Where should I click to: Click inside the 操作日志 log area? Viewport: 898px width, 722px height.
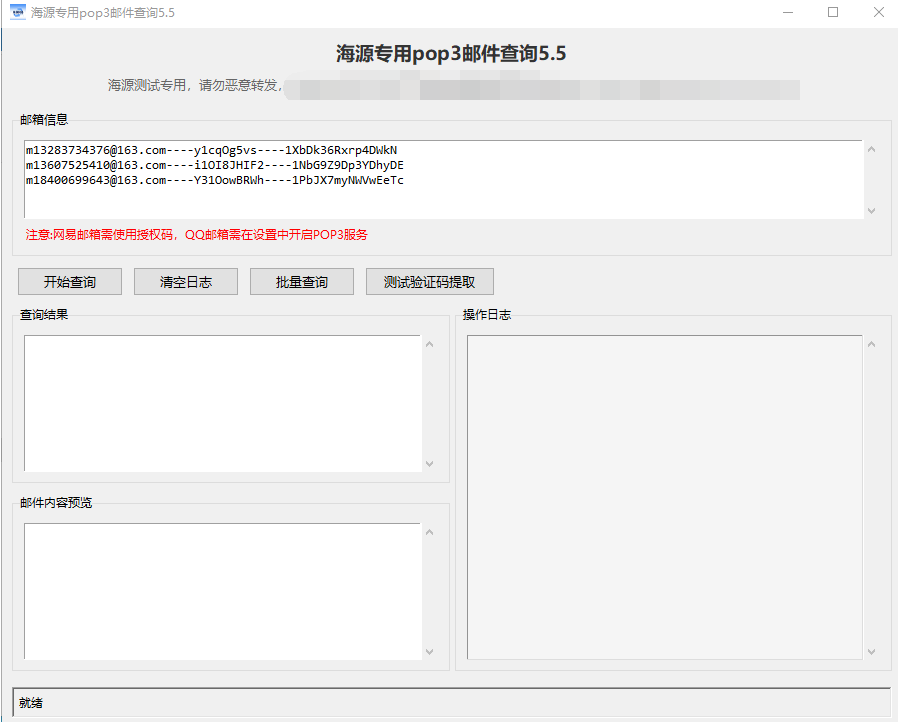664,497
